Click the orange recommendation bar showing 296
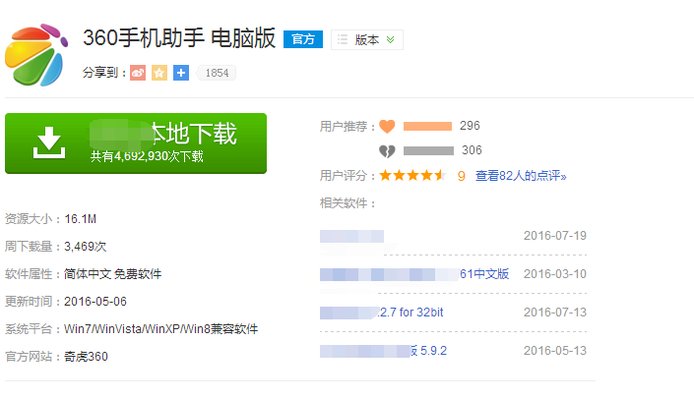The height and width of the screenshot is (399, 694). pos(428,126)
